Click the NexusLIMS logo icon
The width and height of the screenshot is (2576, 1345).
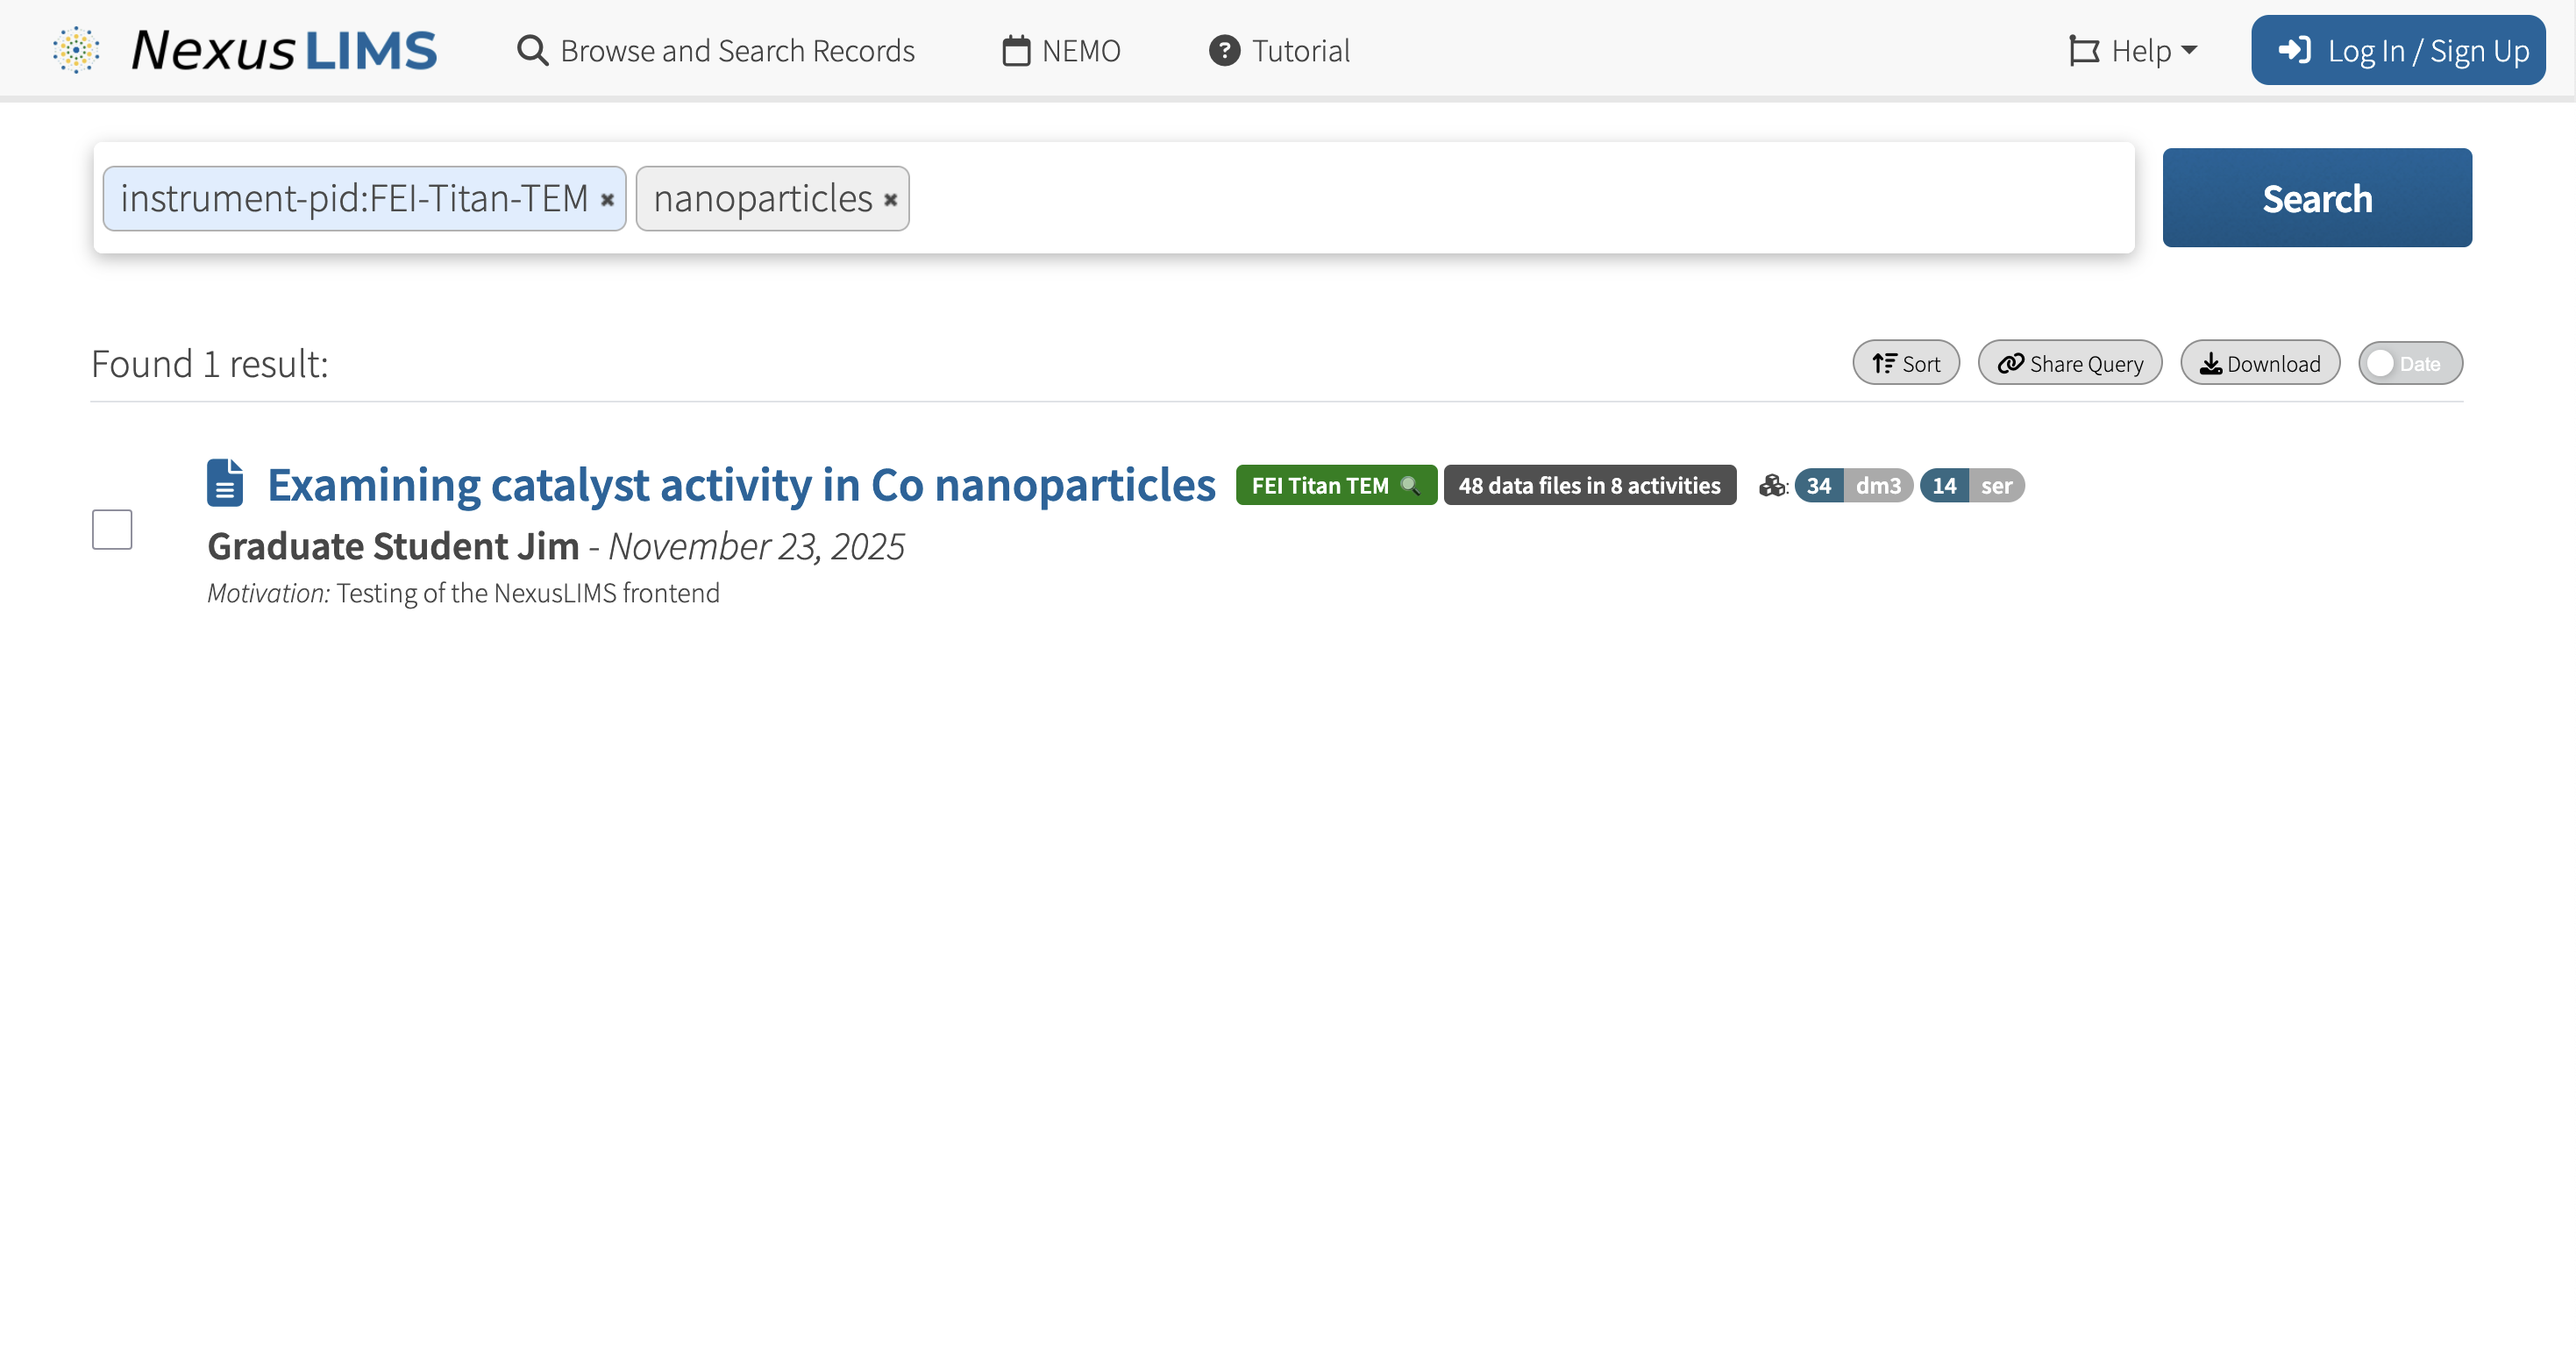(x=76, y=50)
